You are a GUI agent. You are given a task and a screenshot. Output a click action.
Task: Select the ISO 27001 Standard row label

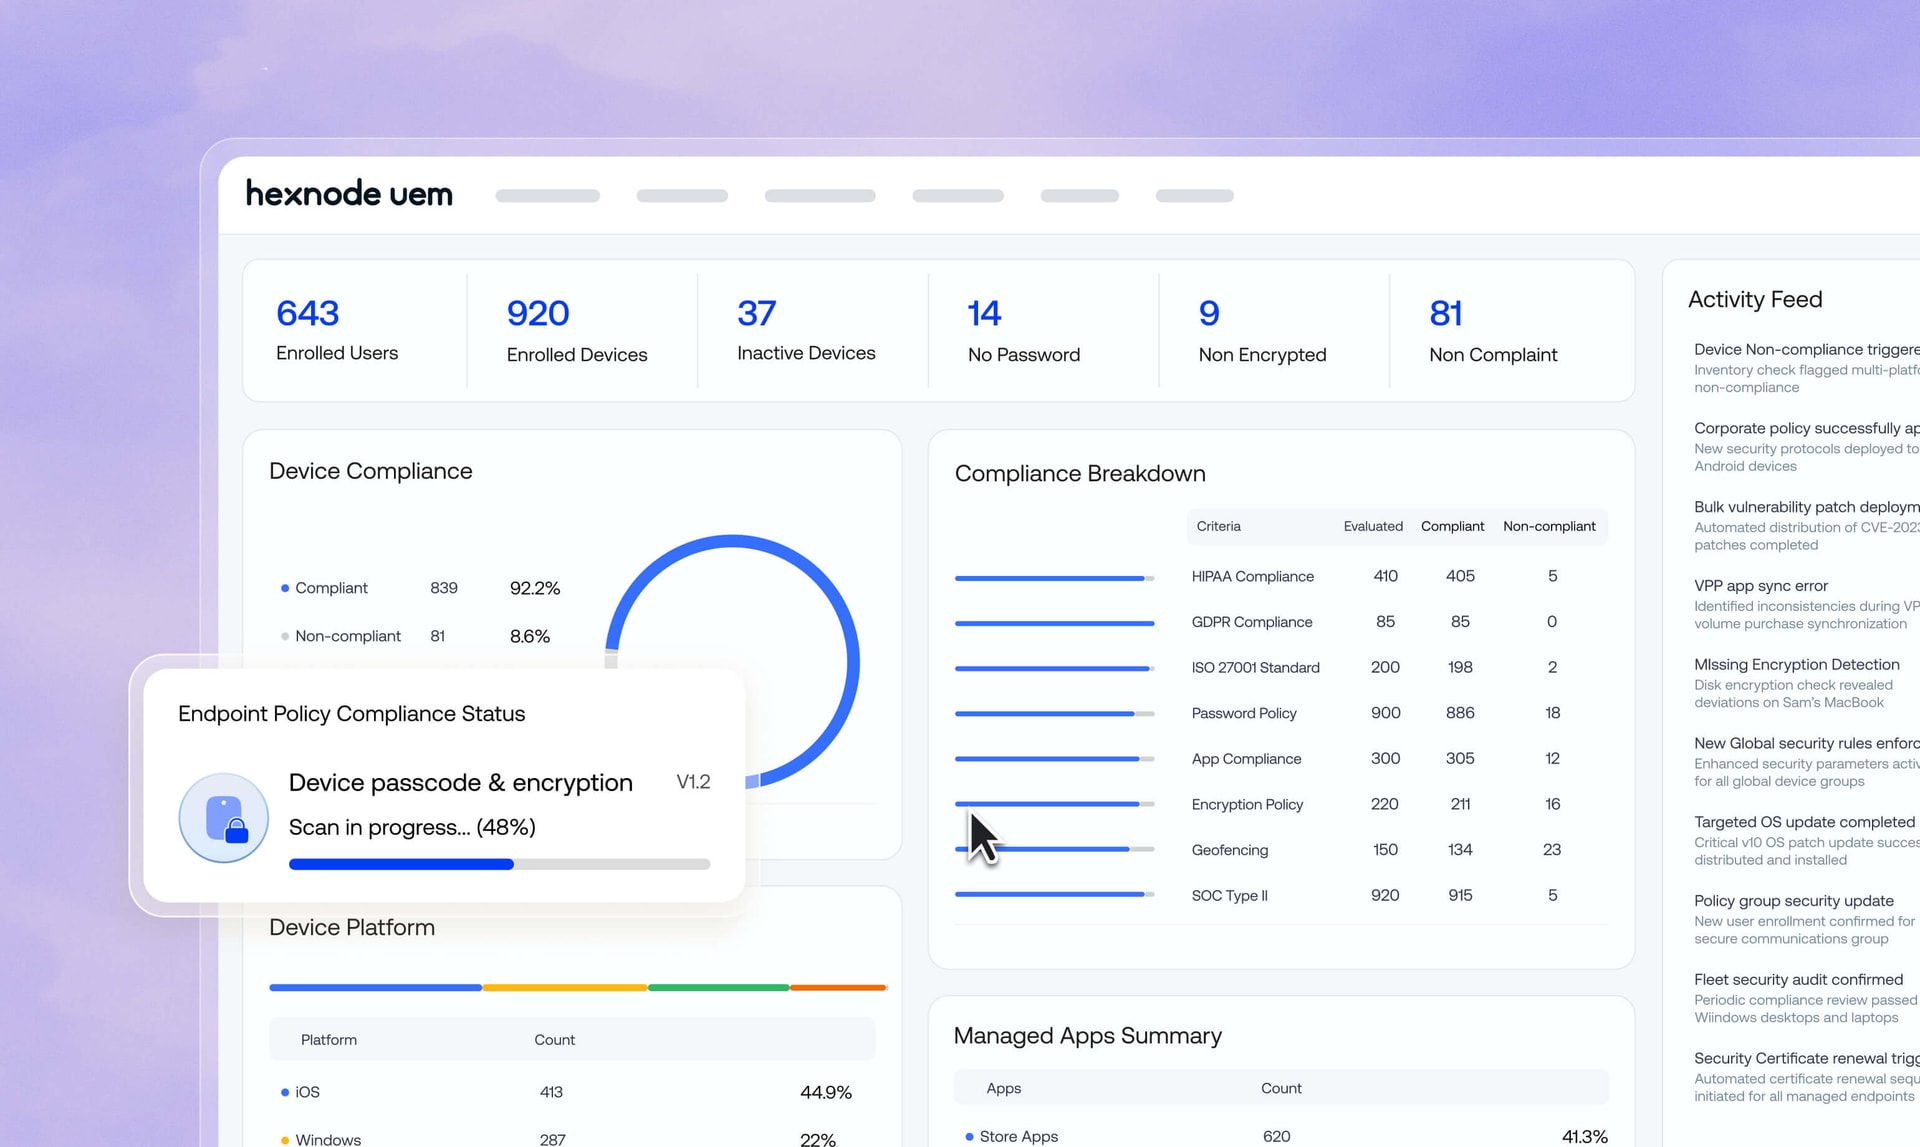click(x=1255, y=667)
